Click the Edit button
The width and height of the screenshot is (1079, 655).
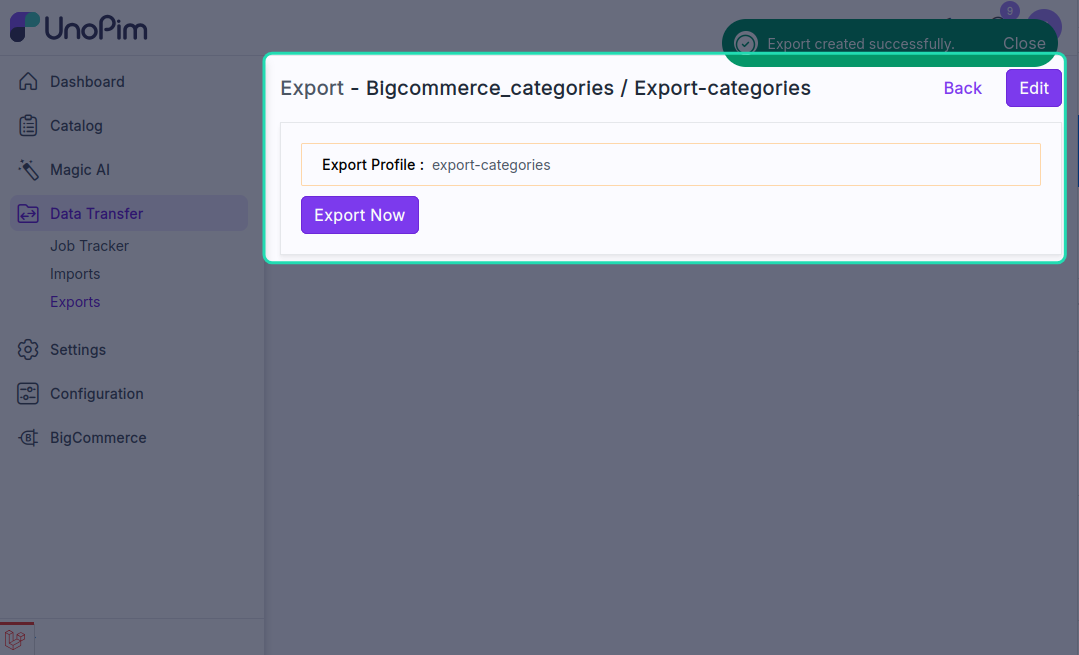point(1034,88)
